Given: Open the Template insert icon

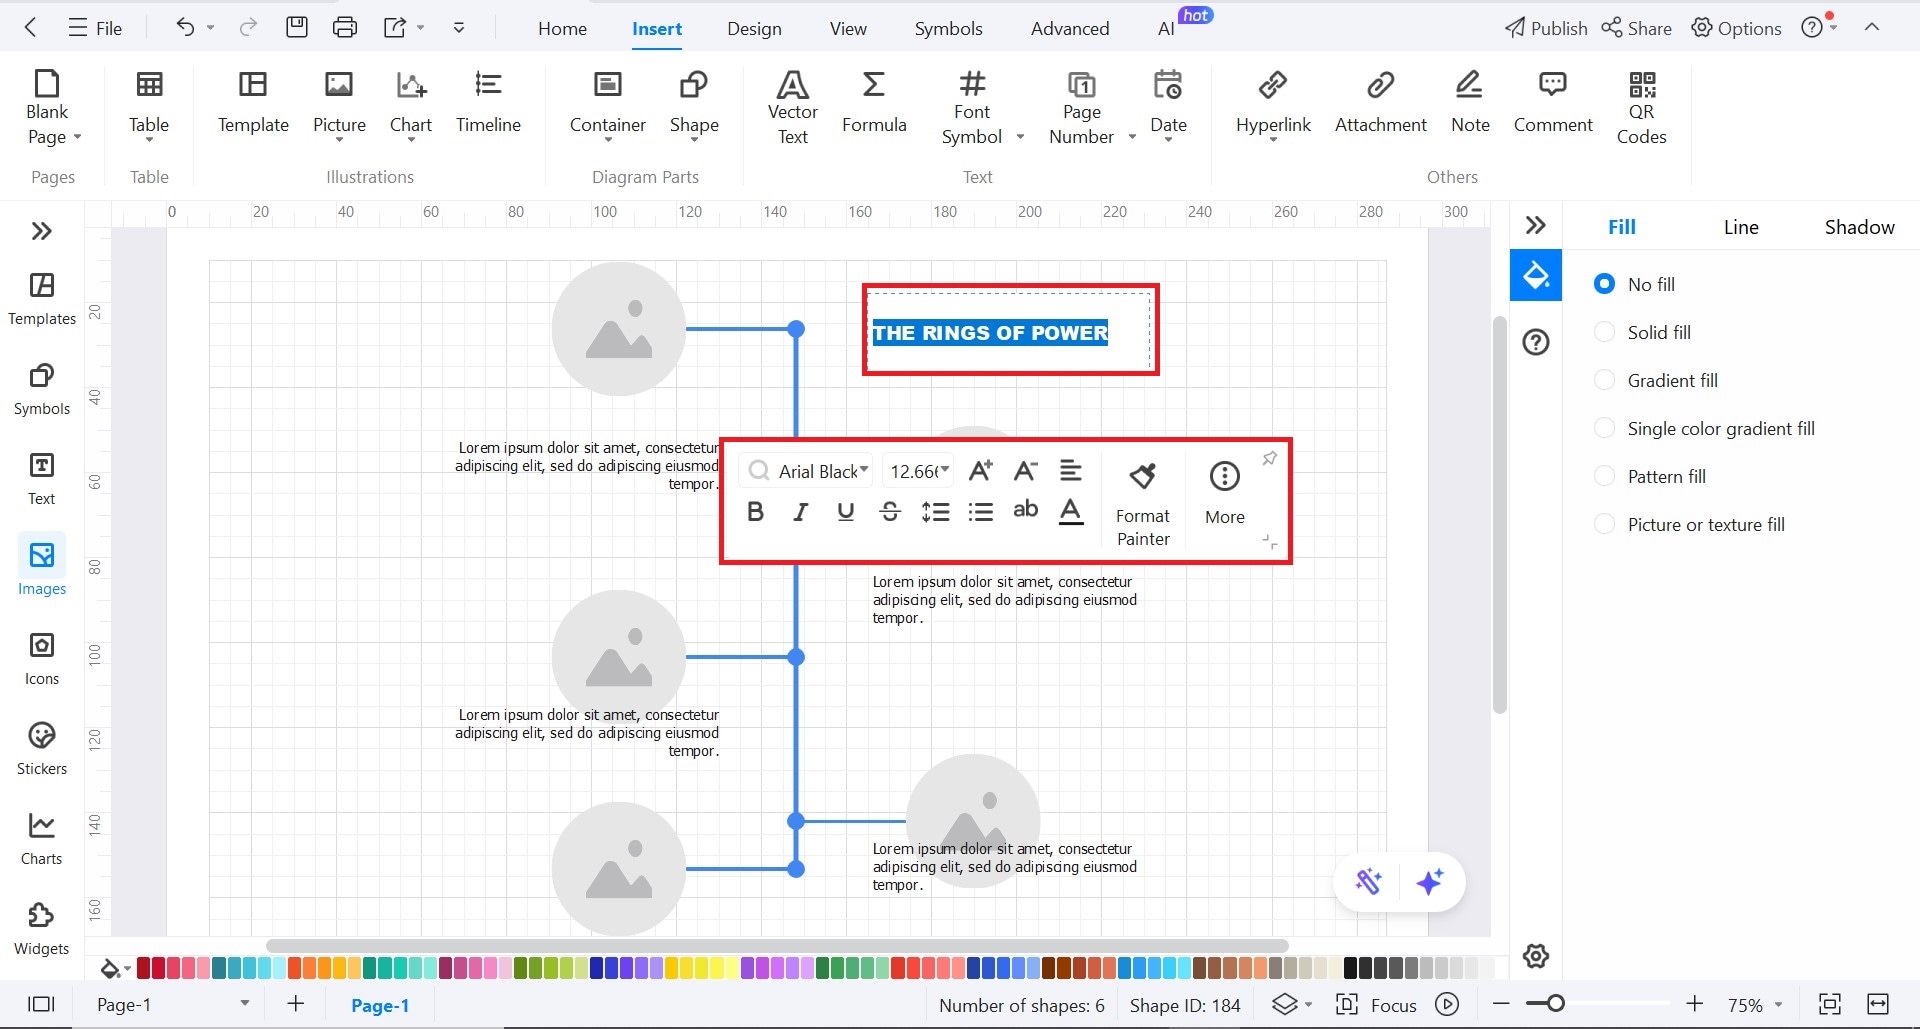Looking at the screenshot, I should (x=253, y=101).
